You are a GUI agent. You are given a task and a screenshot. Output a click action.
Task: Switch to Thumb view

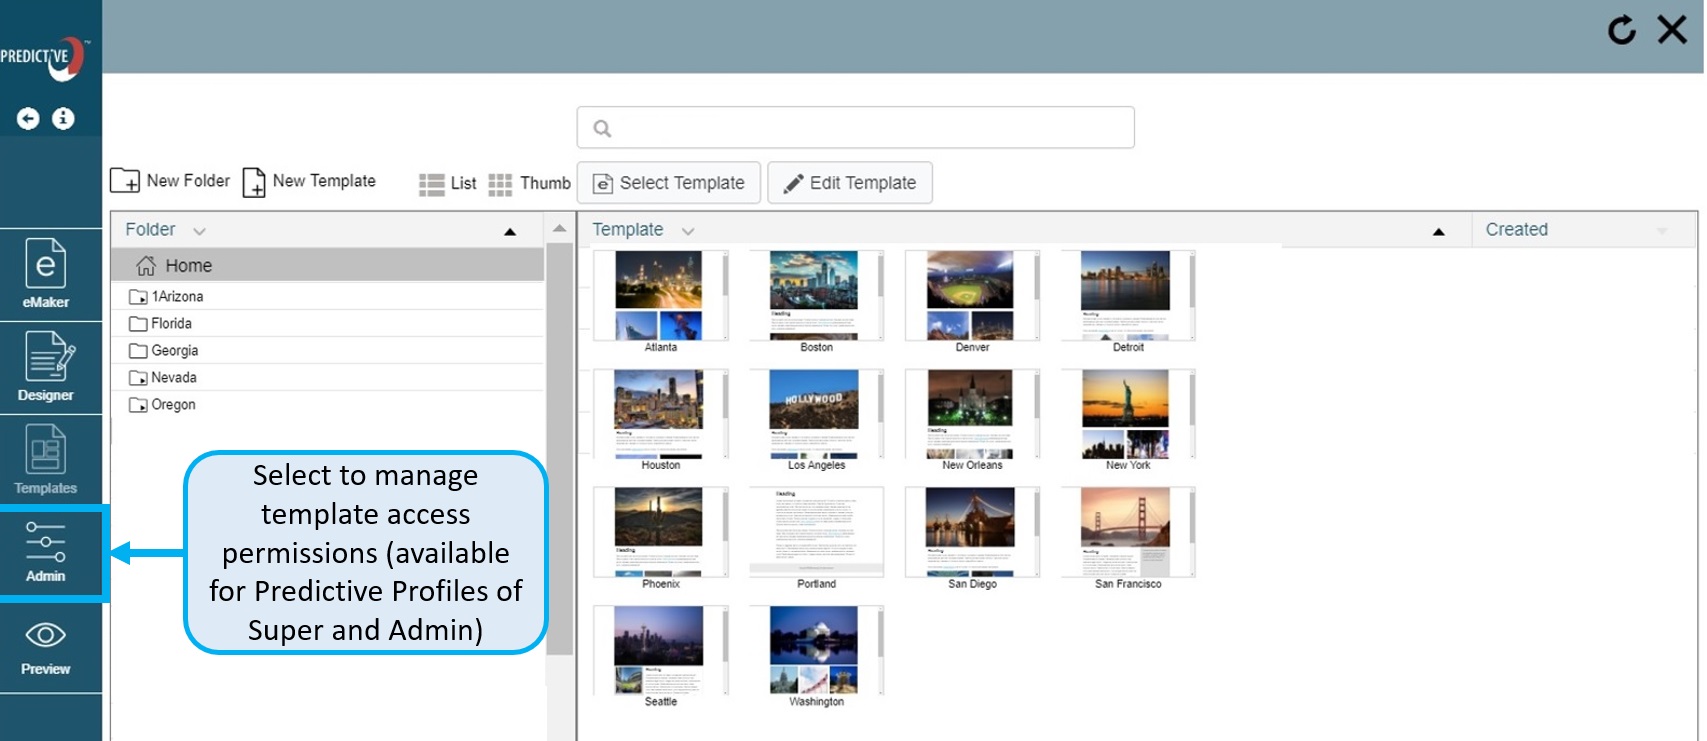(530, 183)
